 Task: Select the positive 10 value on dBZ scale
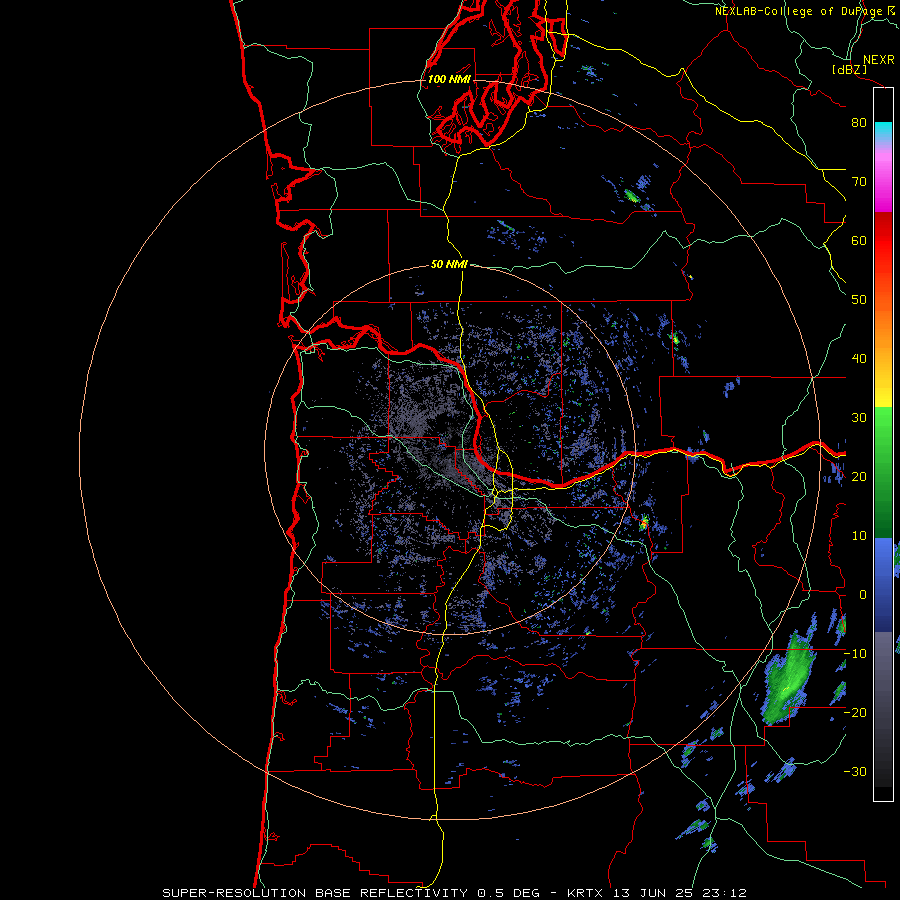point(859,536)
